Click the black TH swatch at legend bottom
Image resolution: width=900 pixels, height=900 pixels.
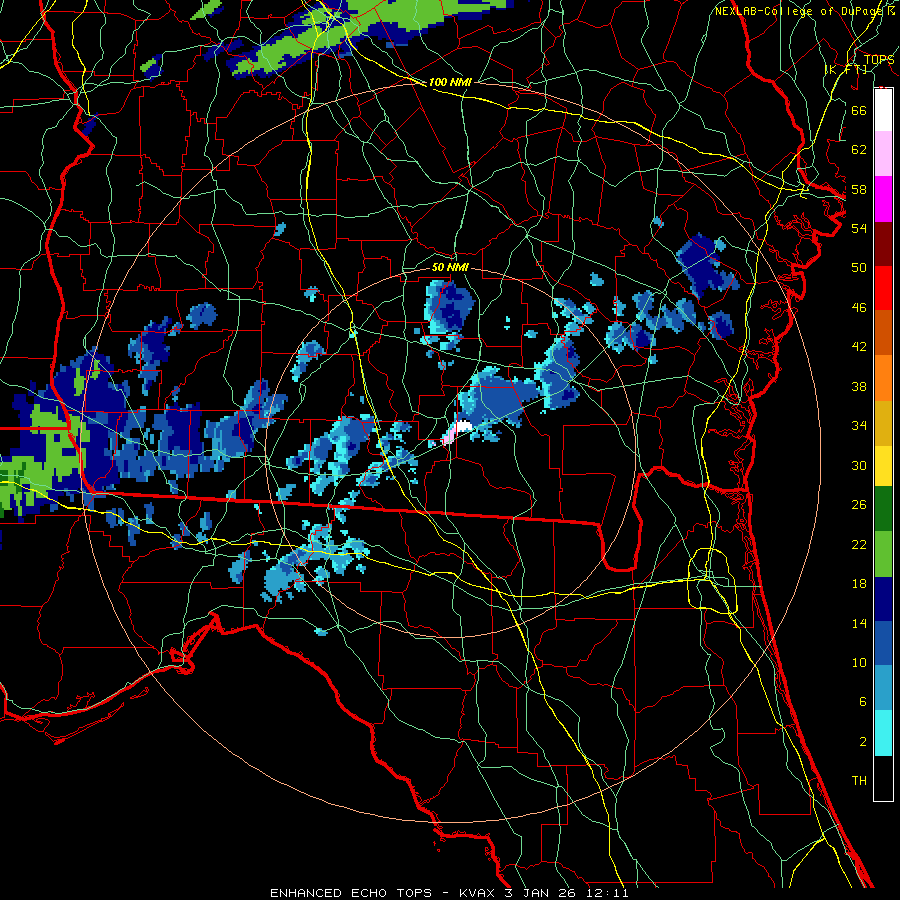pyautogui.click(x=883, y=778)
